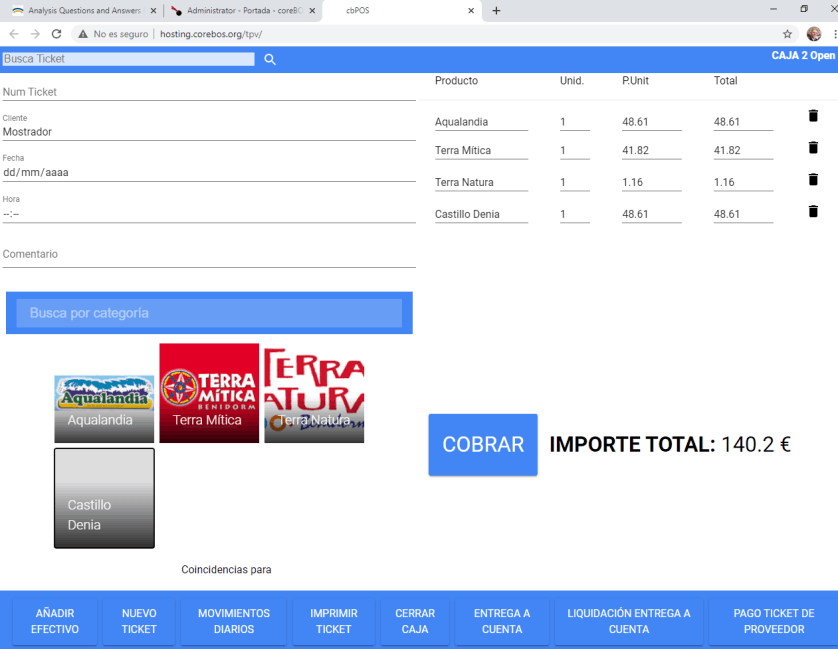Remove Terra Mítica line using trash icon
The image size is (838, 649).
[813, 148]
